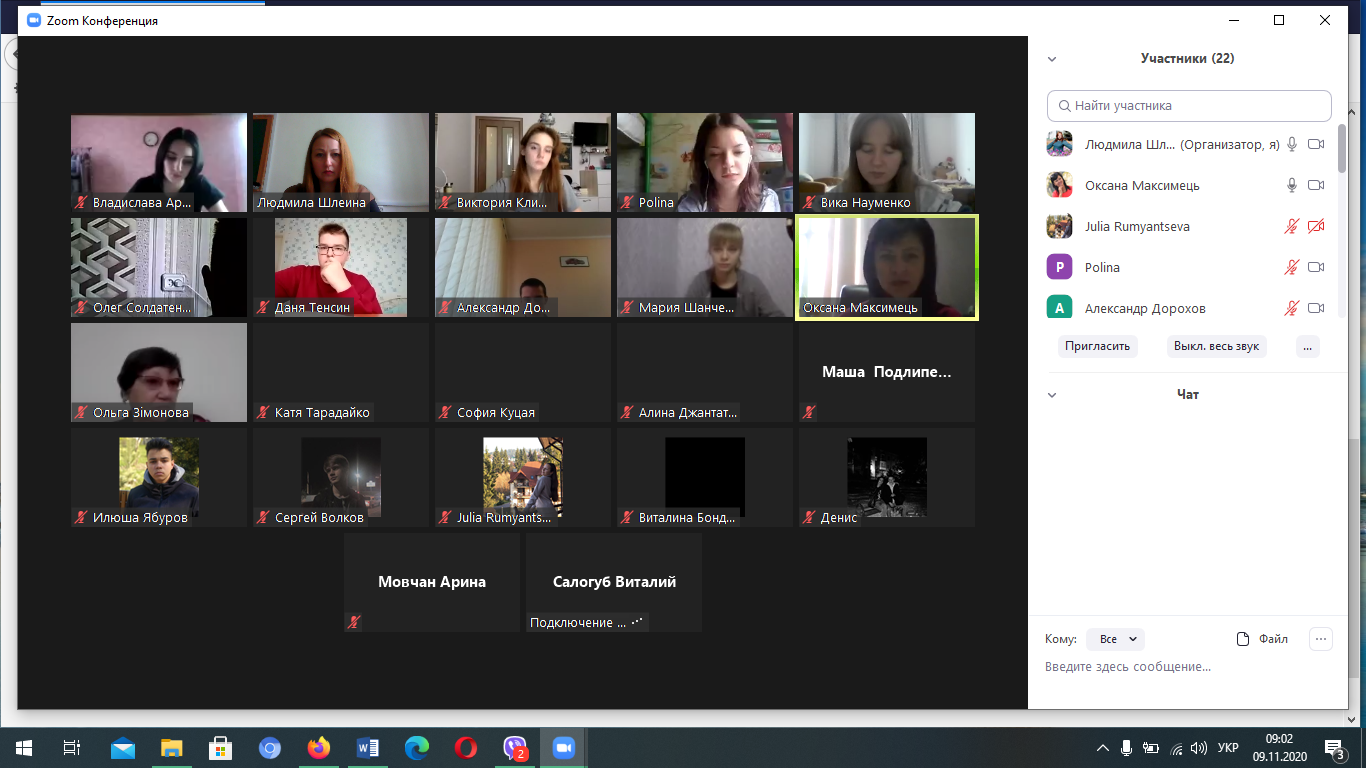Click the Пригласить button
Viewport: 1366px width, 768px height.
(x=1097, y=347)
